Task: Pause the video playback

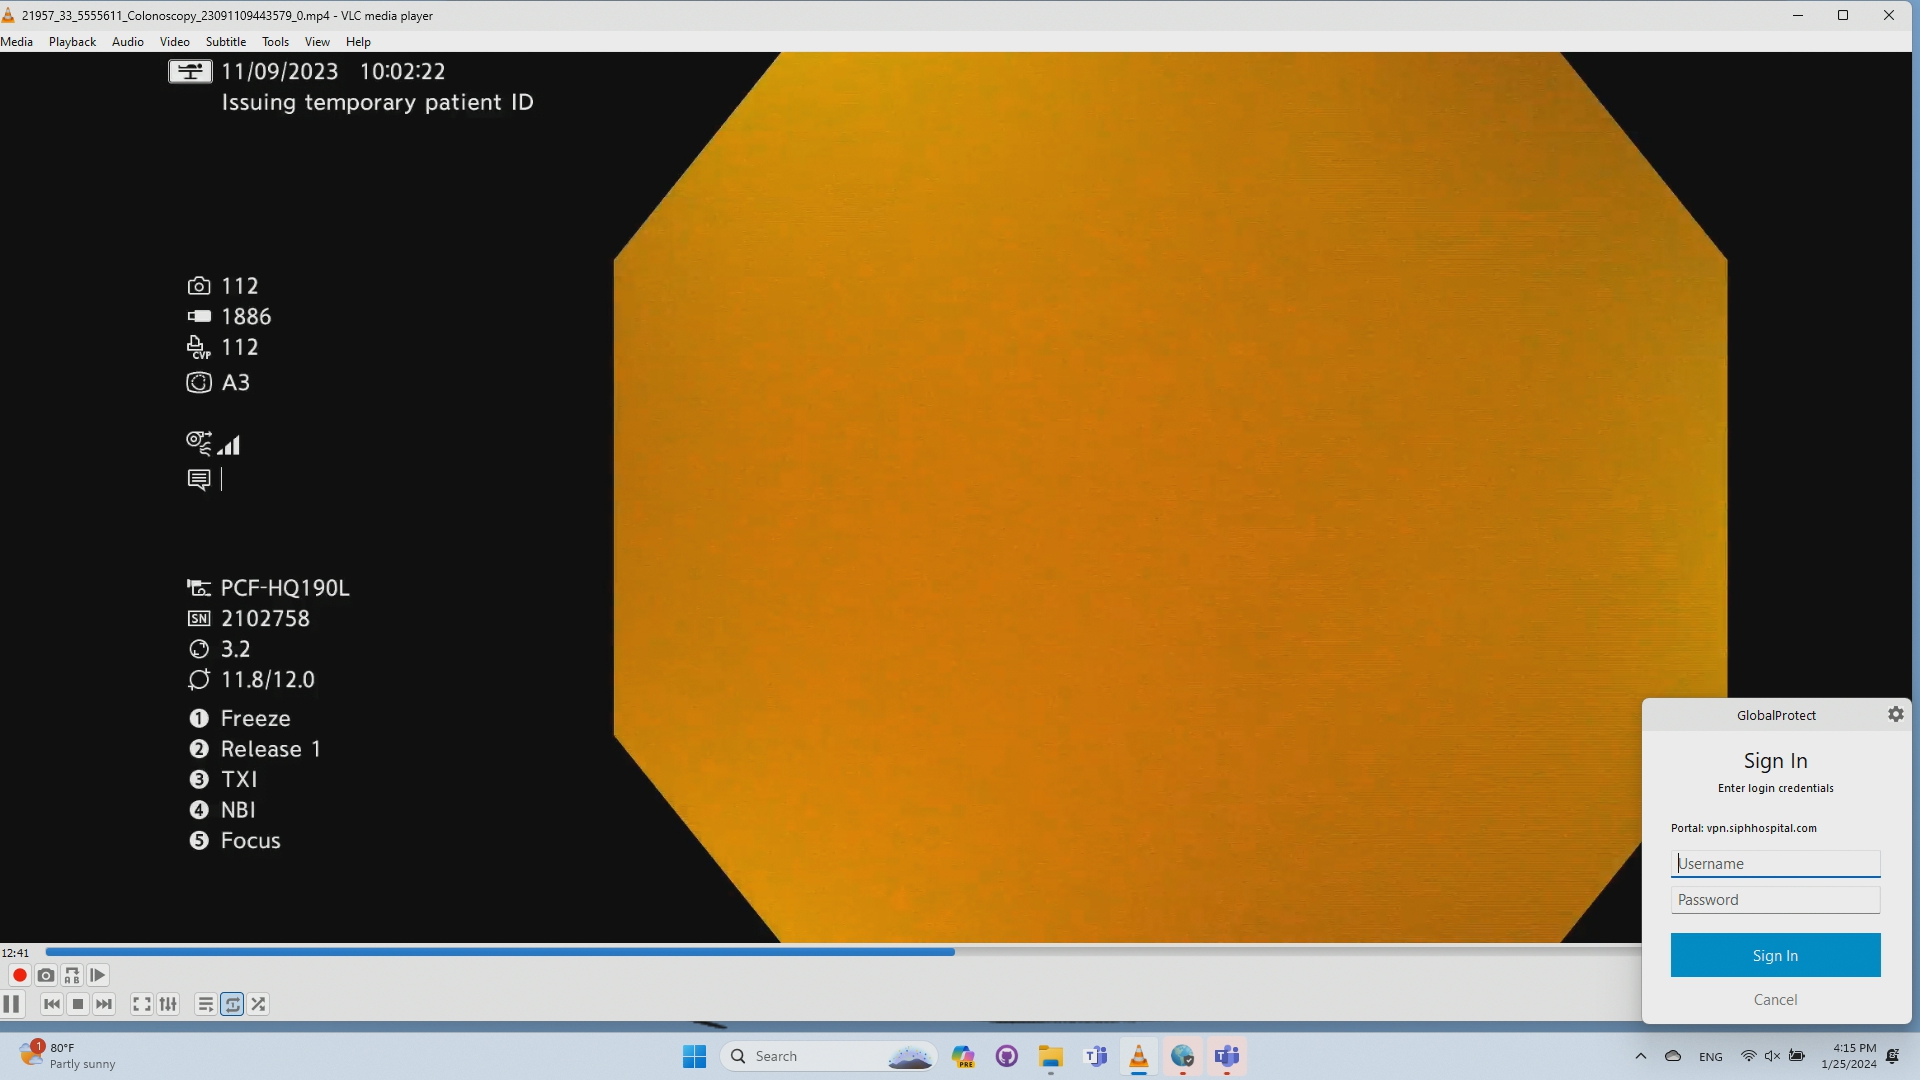Action: (x=12, y=1004)
